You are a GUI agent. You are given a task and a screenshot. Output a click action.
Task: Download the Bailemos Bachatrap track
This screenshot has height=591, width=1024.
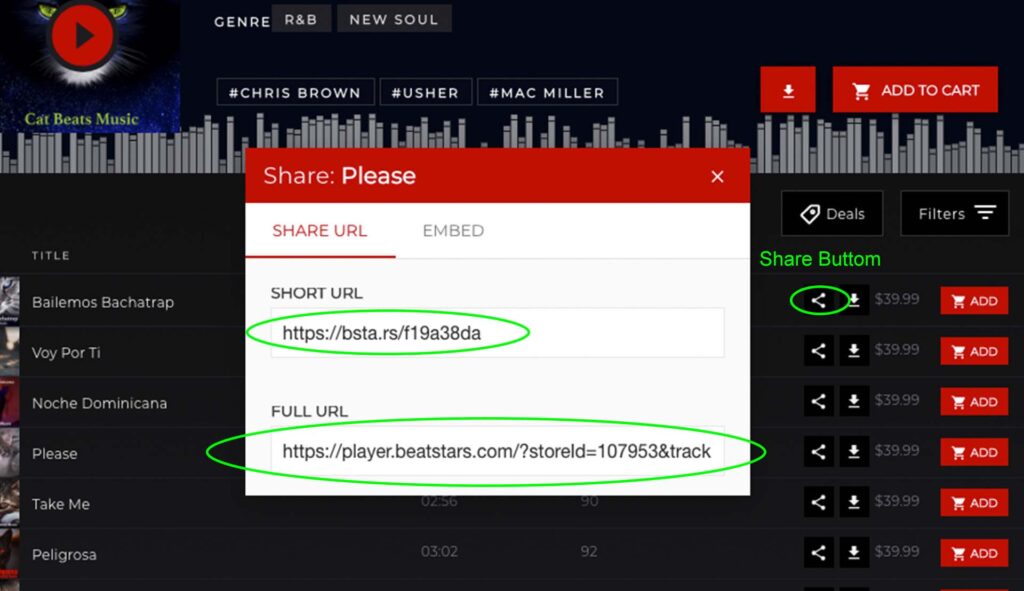coord(854,300)
